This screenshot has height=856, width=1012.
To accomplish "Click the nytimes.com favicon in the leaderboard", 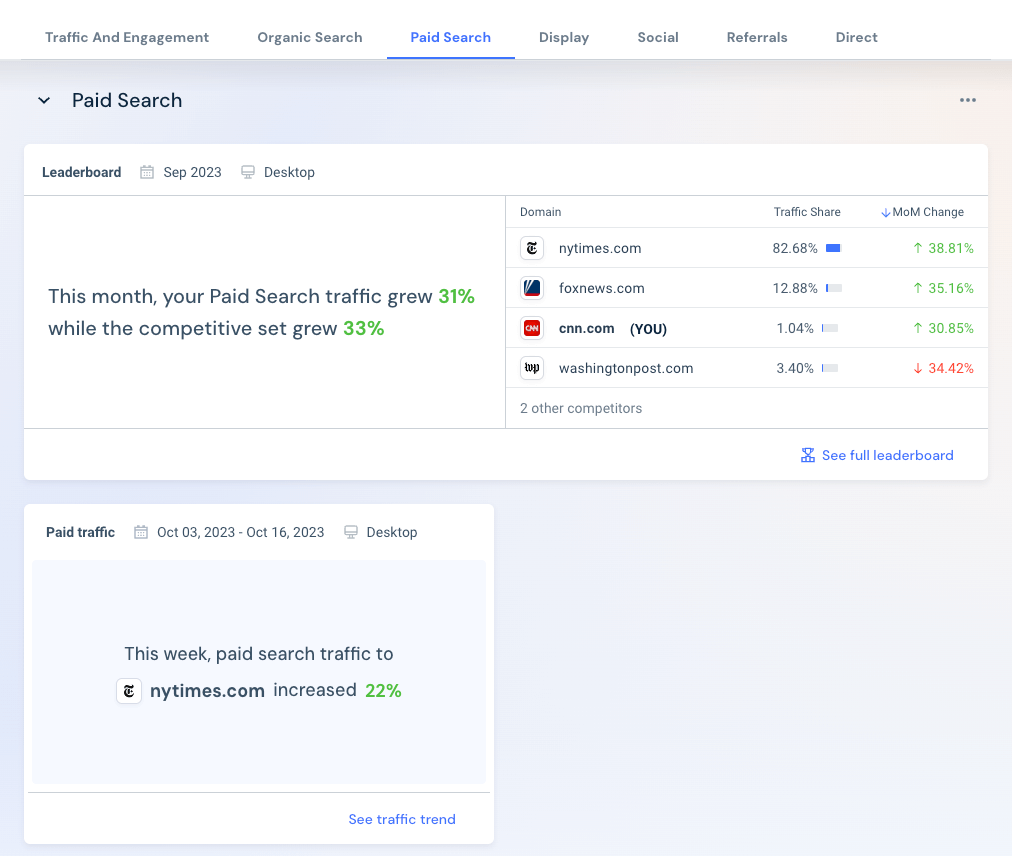I will [532, 248].
